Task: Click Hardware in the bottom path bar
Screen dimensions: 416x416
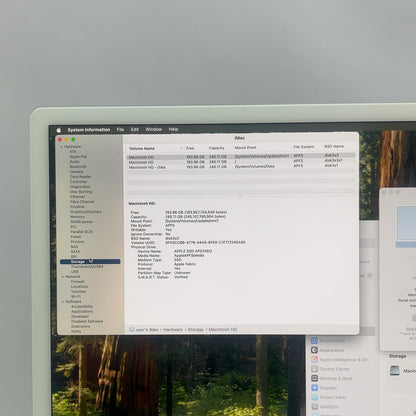Action: tap(173, 330)
